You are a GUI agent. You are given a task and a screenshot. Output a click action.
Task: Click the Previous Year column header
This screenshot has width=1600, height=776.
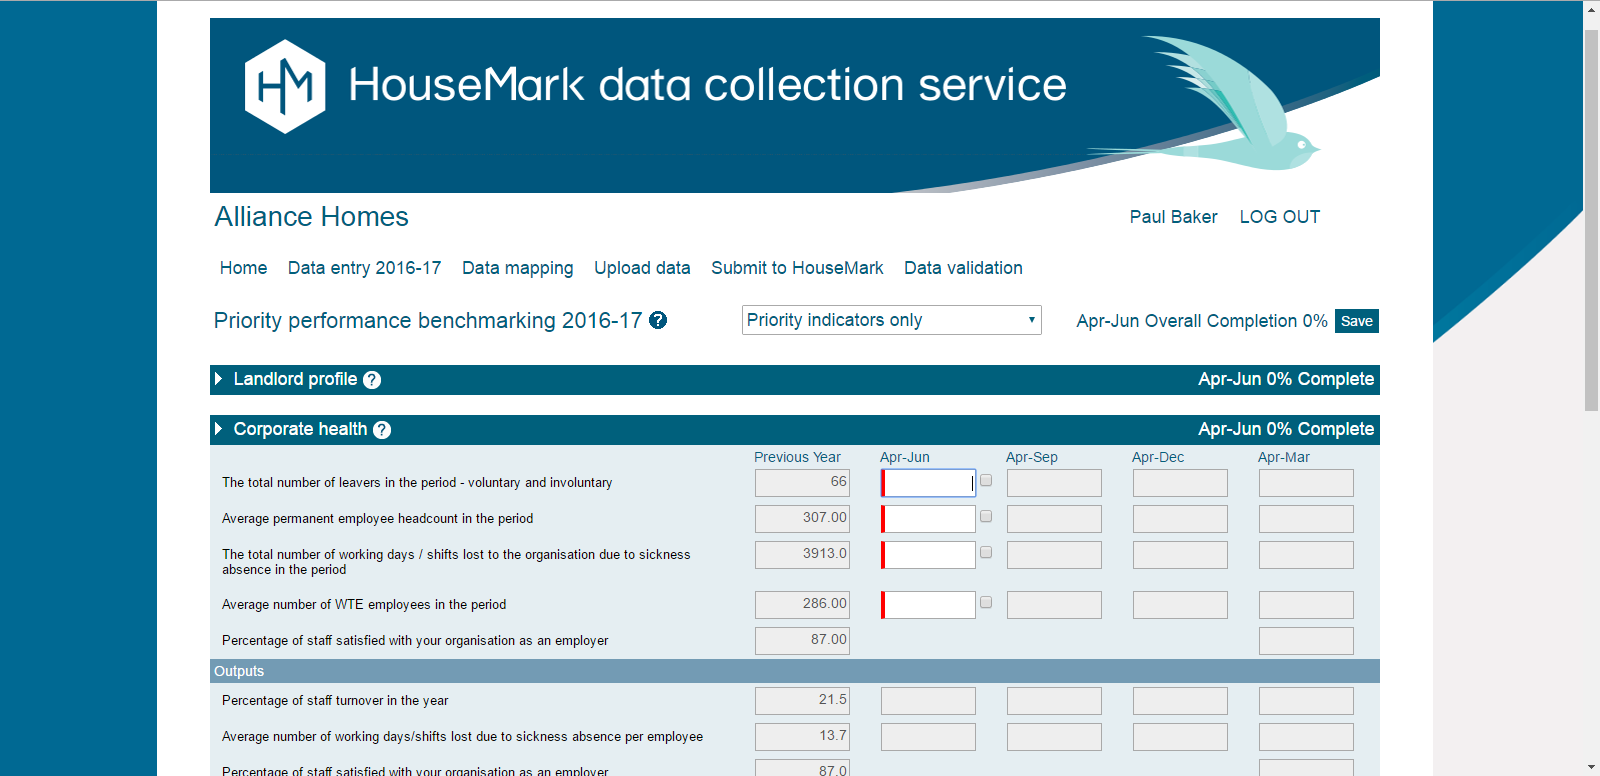(x=797, y=457)
